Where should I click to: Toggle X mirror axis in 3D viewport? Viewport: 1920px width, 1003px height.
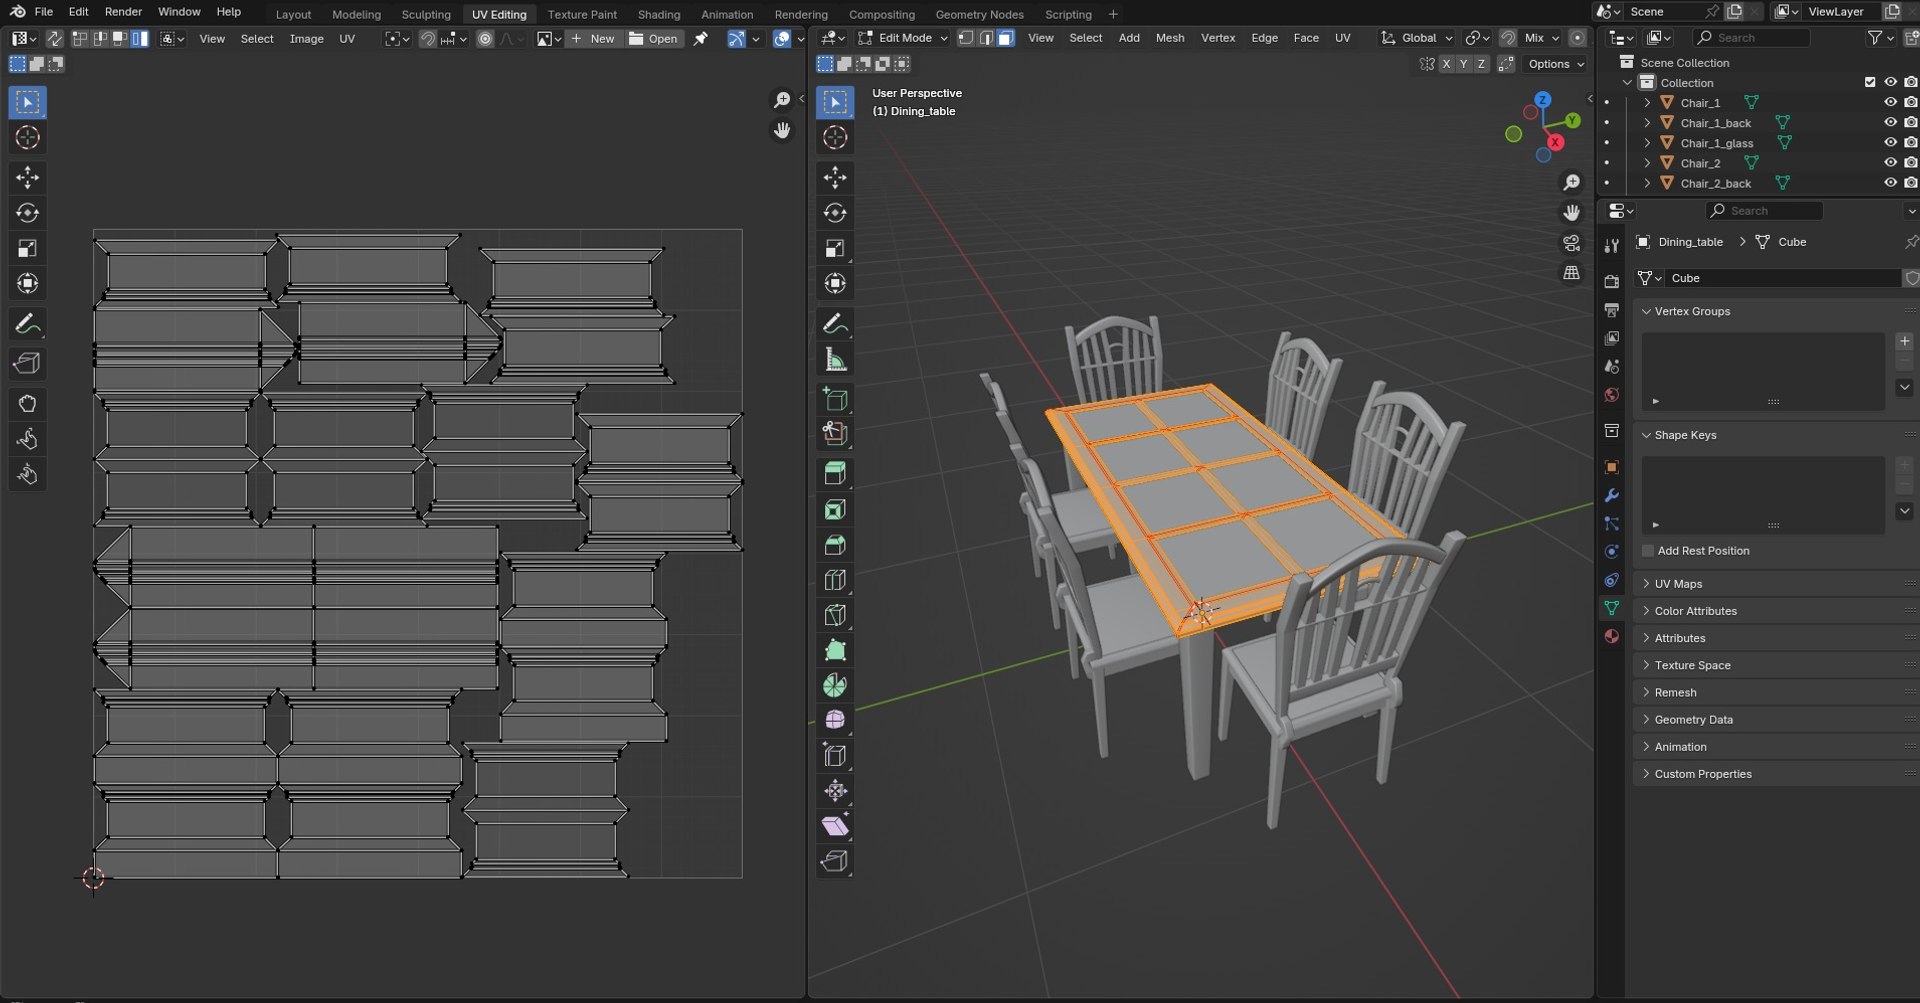tap(1446, 64)
